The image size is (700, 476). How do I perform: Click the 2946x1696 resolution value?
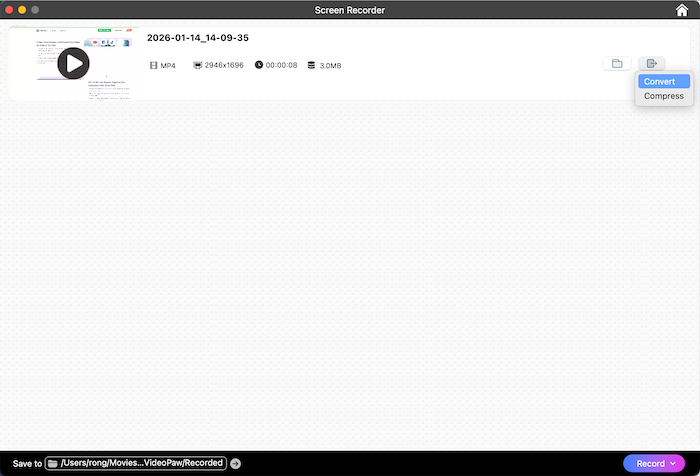pyautogui.click(x=224, y=65)
